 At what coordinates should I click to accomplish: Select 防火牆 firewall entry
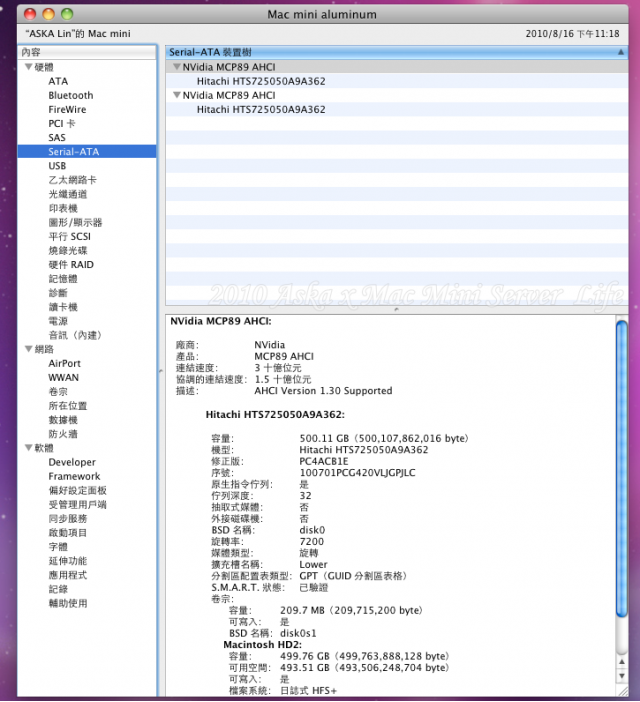click(63, 434)
